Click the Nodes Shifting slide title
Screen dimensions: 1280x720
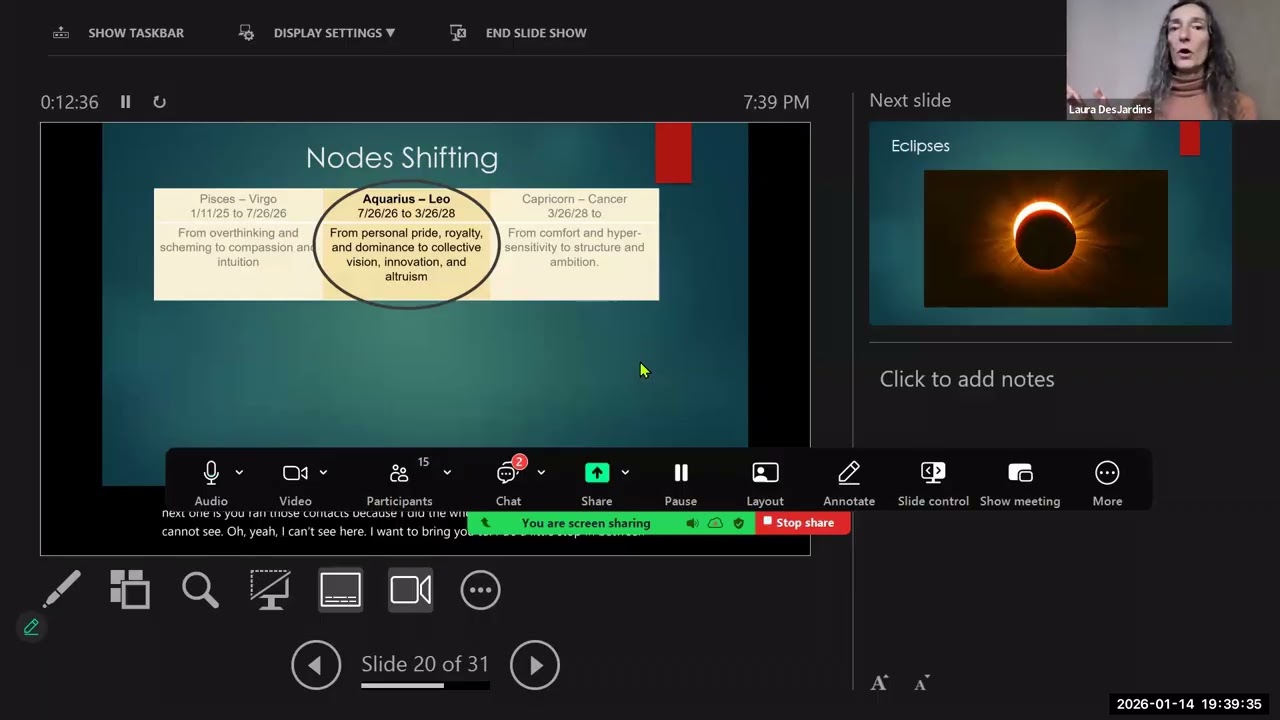402,158
